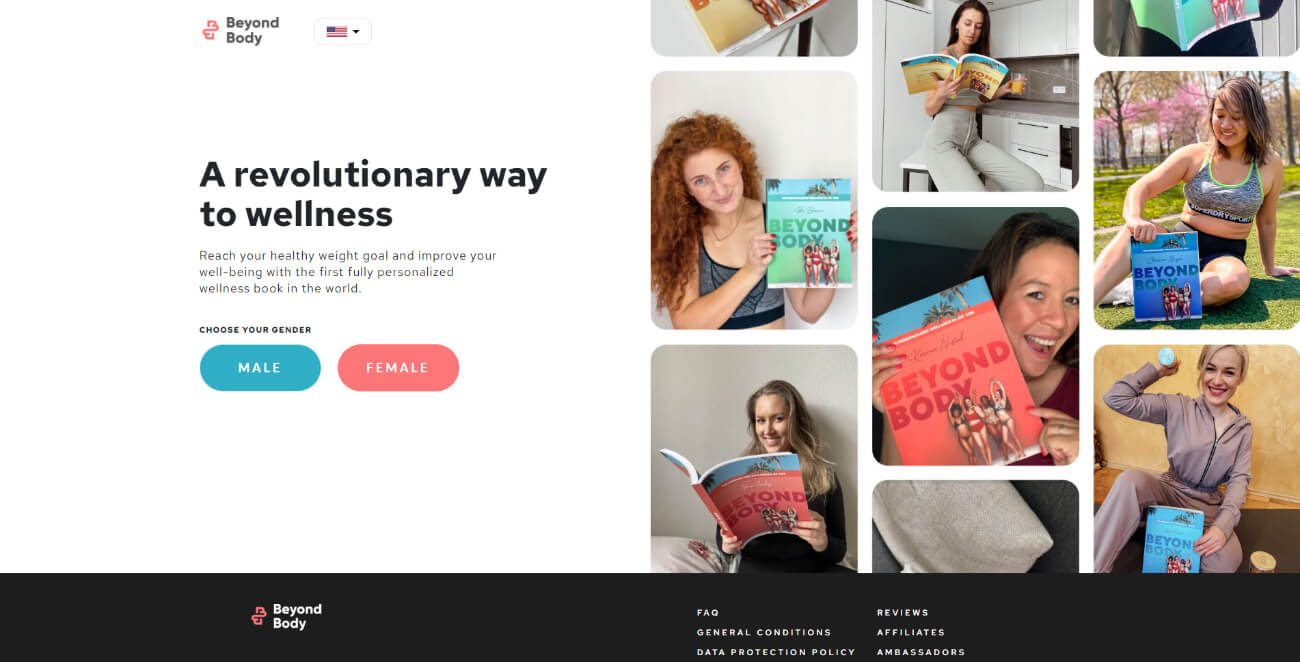Select photo of woman reading in kitchen

[976, 95]
